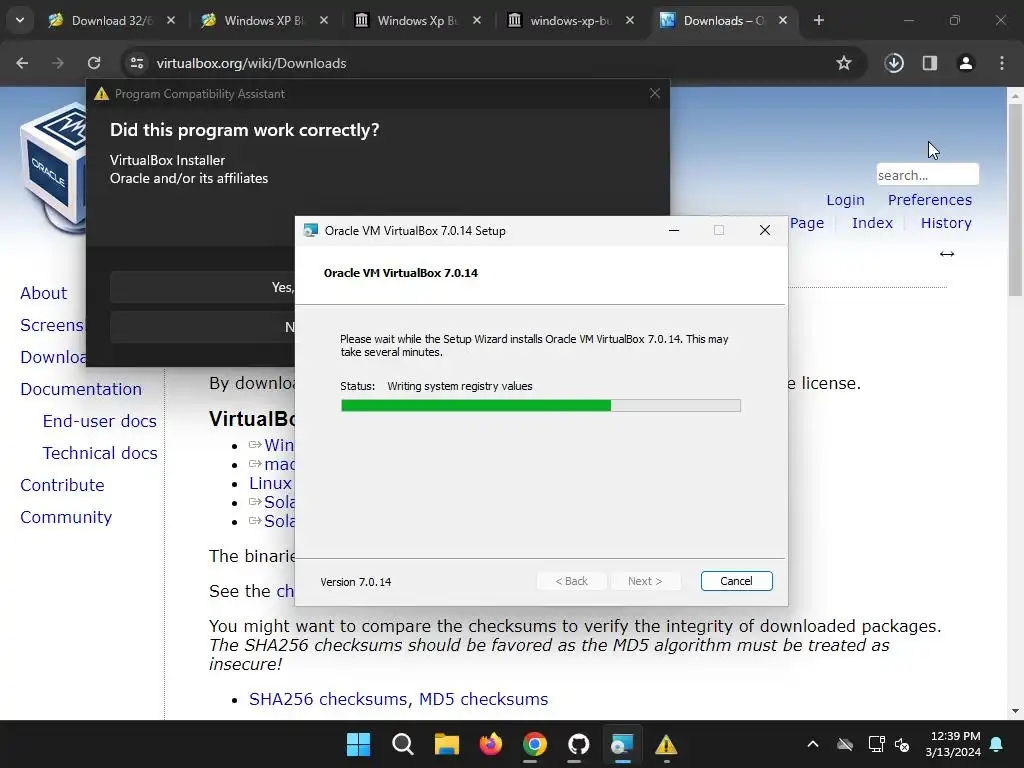1024x768 pixels.
Task: Open a new browser tab
Action: 818,20
